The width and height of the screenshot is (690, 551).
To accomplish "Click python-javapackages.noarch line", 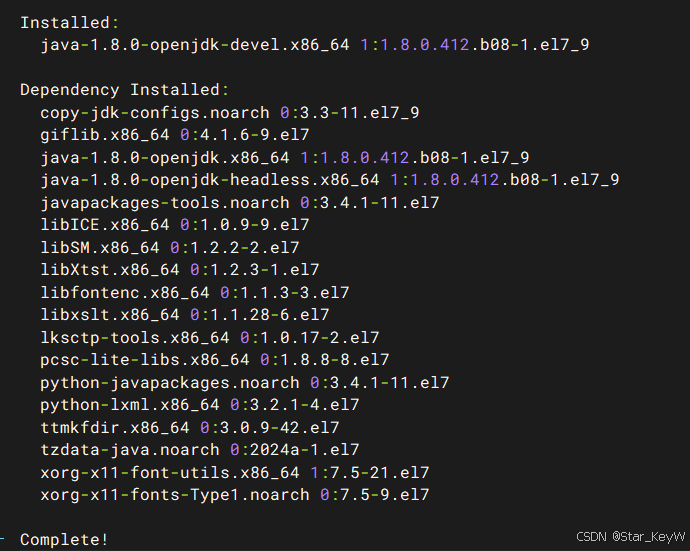I will [x=245, y=383].
